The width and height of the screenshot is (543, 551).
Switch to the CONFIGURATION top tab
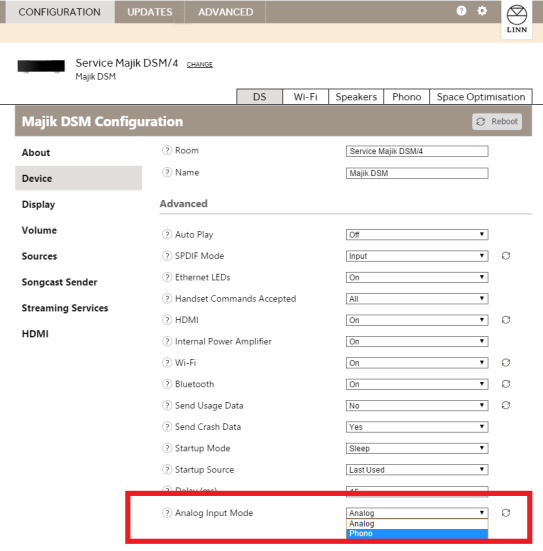tap(60, 12)
